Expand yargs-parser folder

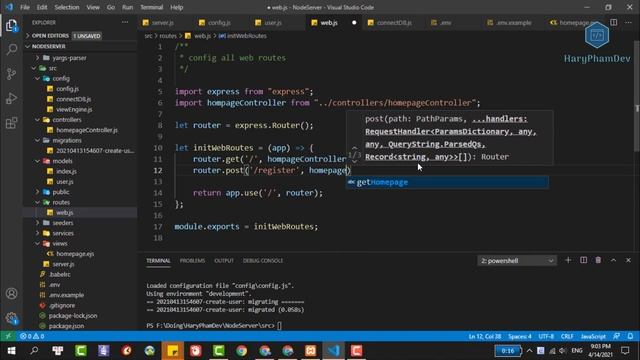coord(38,58)
